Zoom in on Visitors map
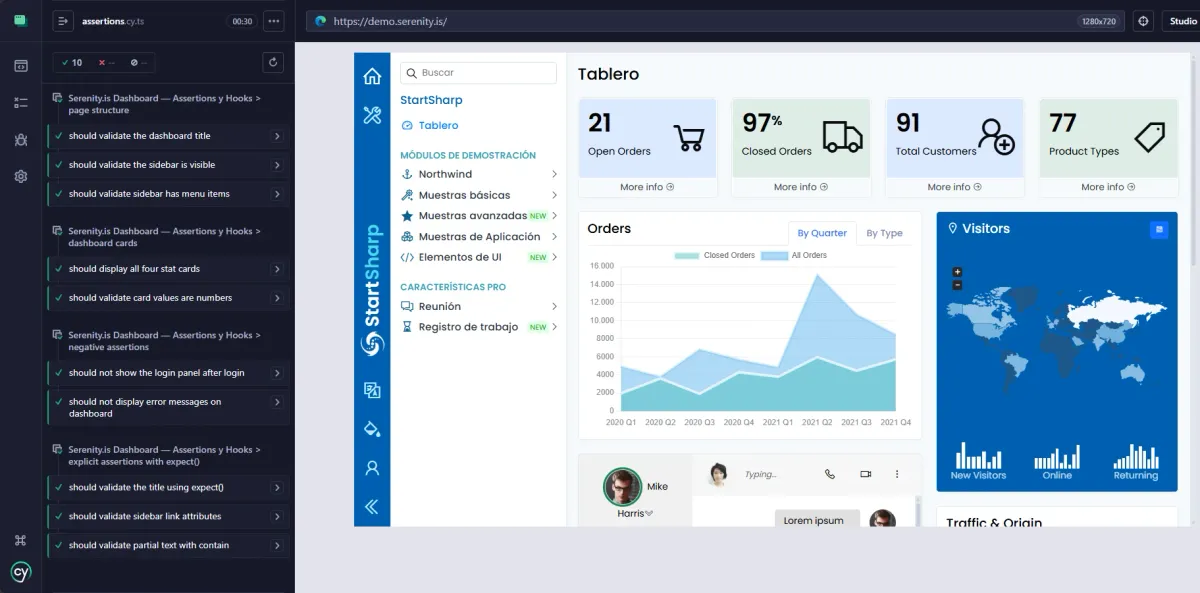Viewport: 1200px width, 593px height. (957, 272)
